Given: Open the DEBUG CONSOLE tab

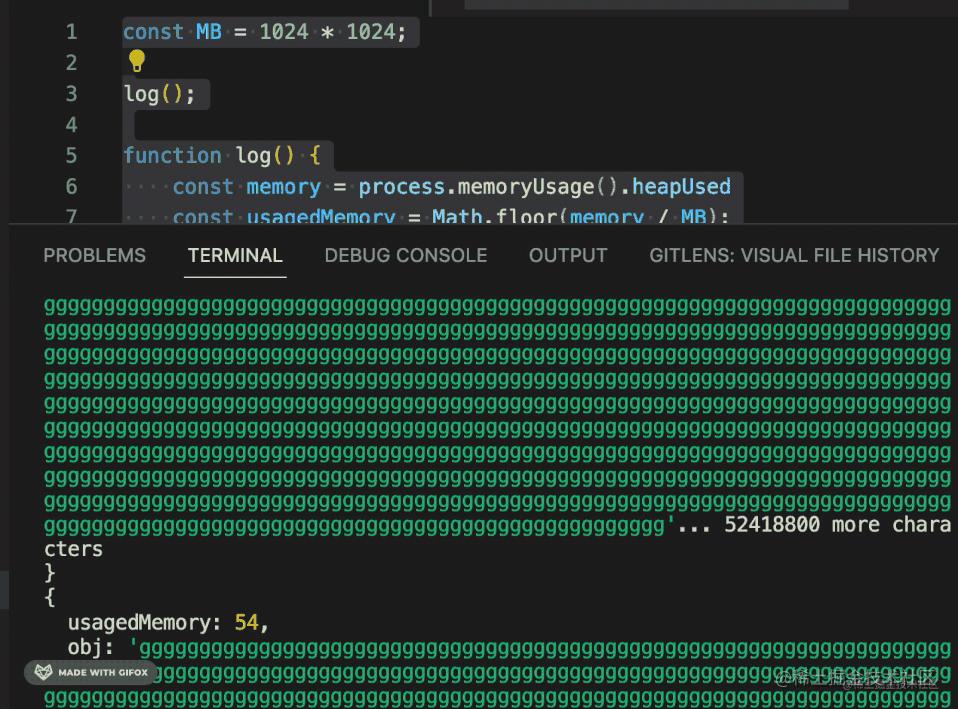Looking at the screenshot, I should (x=405, y=255).
